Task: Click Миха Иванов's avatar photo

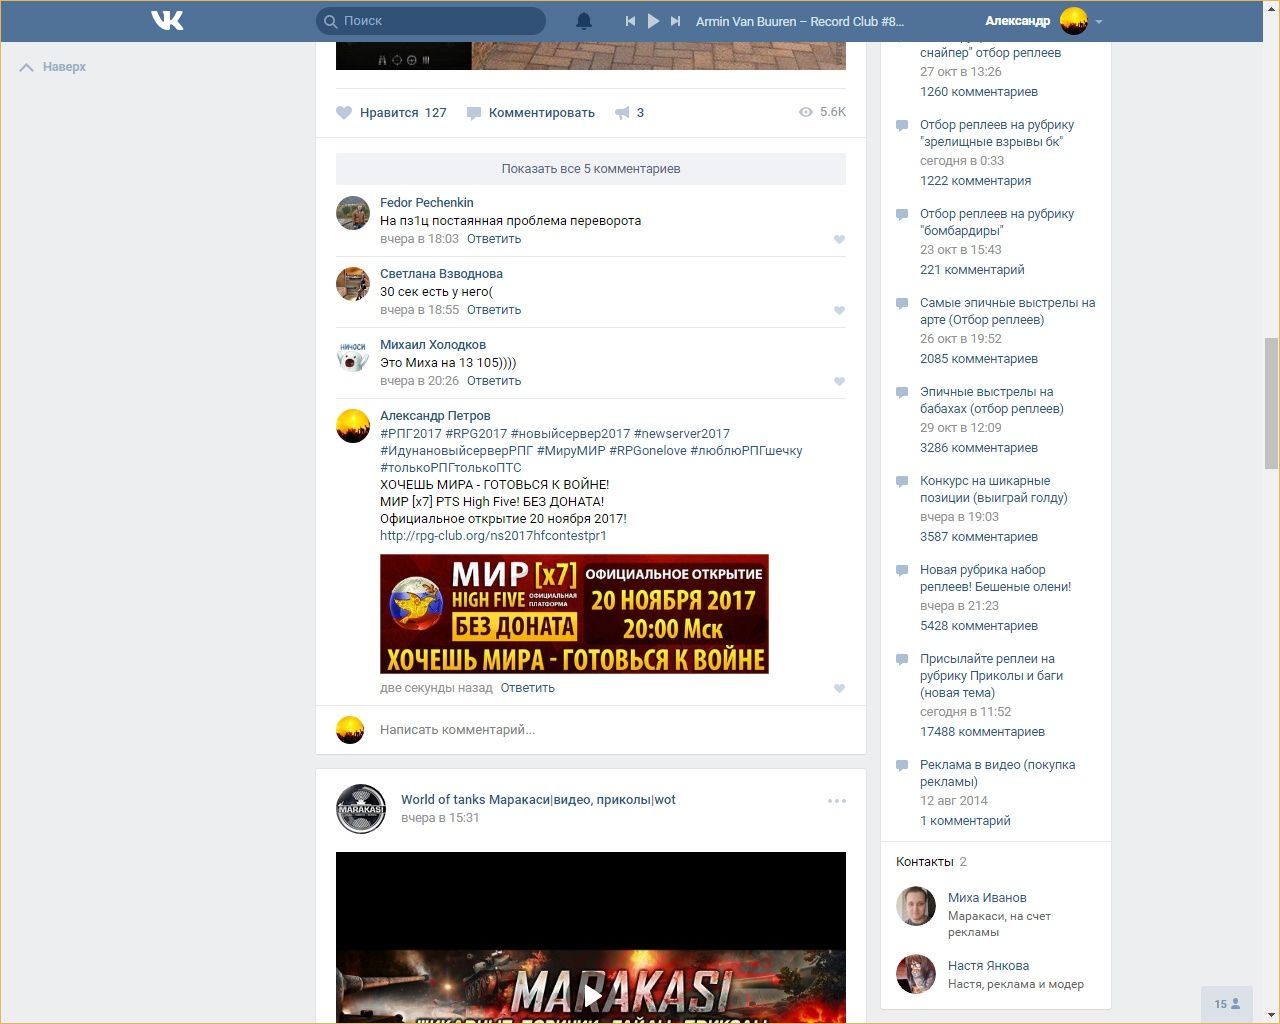Action: pos(915,906)
